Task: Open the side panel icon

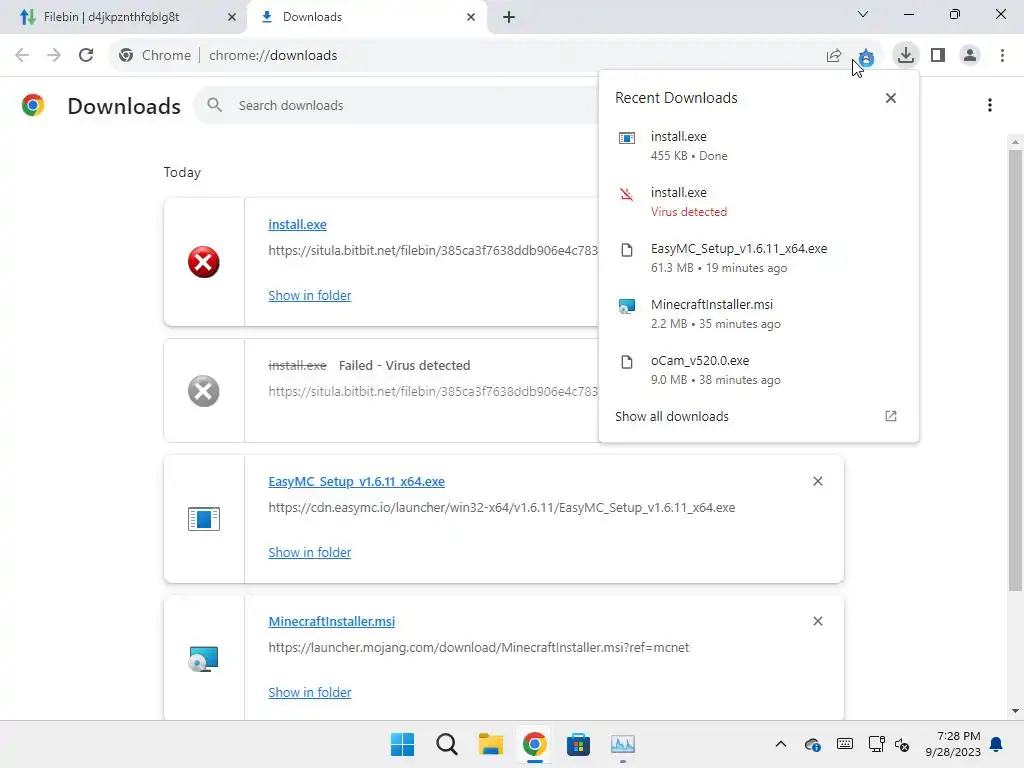Action: (x=938, y=55)
